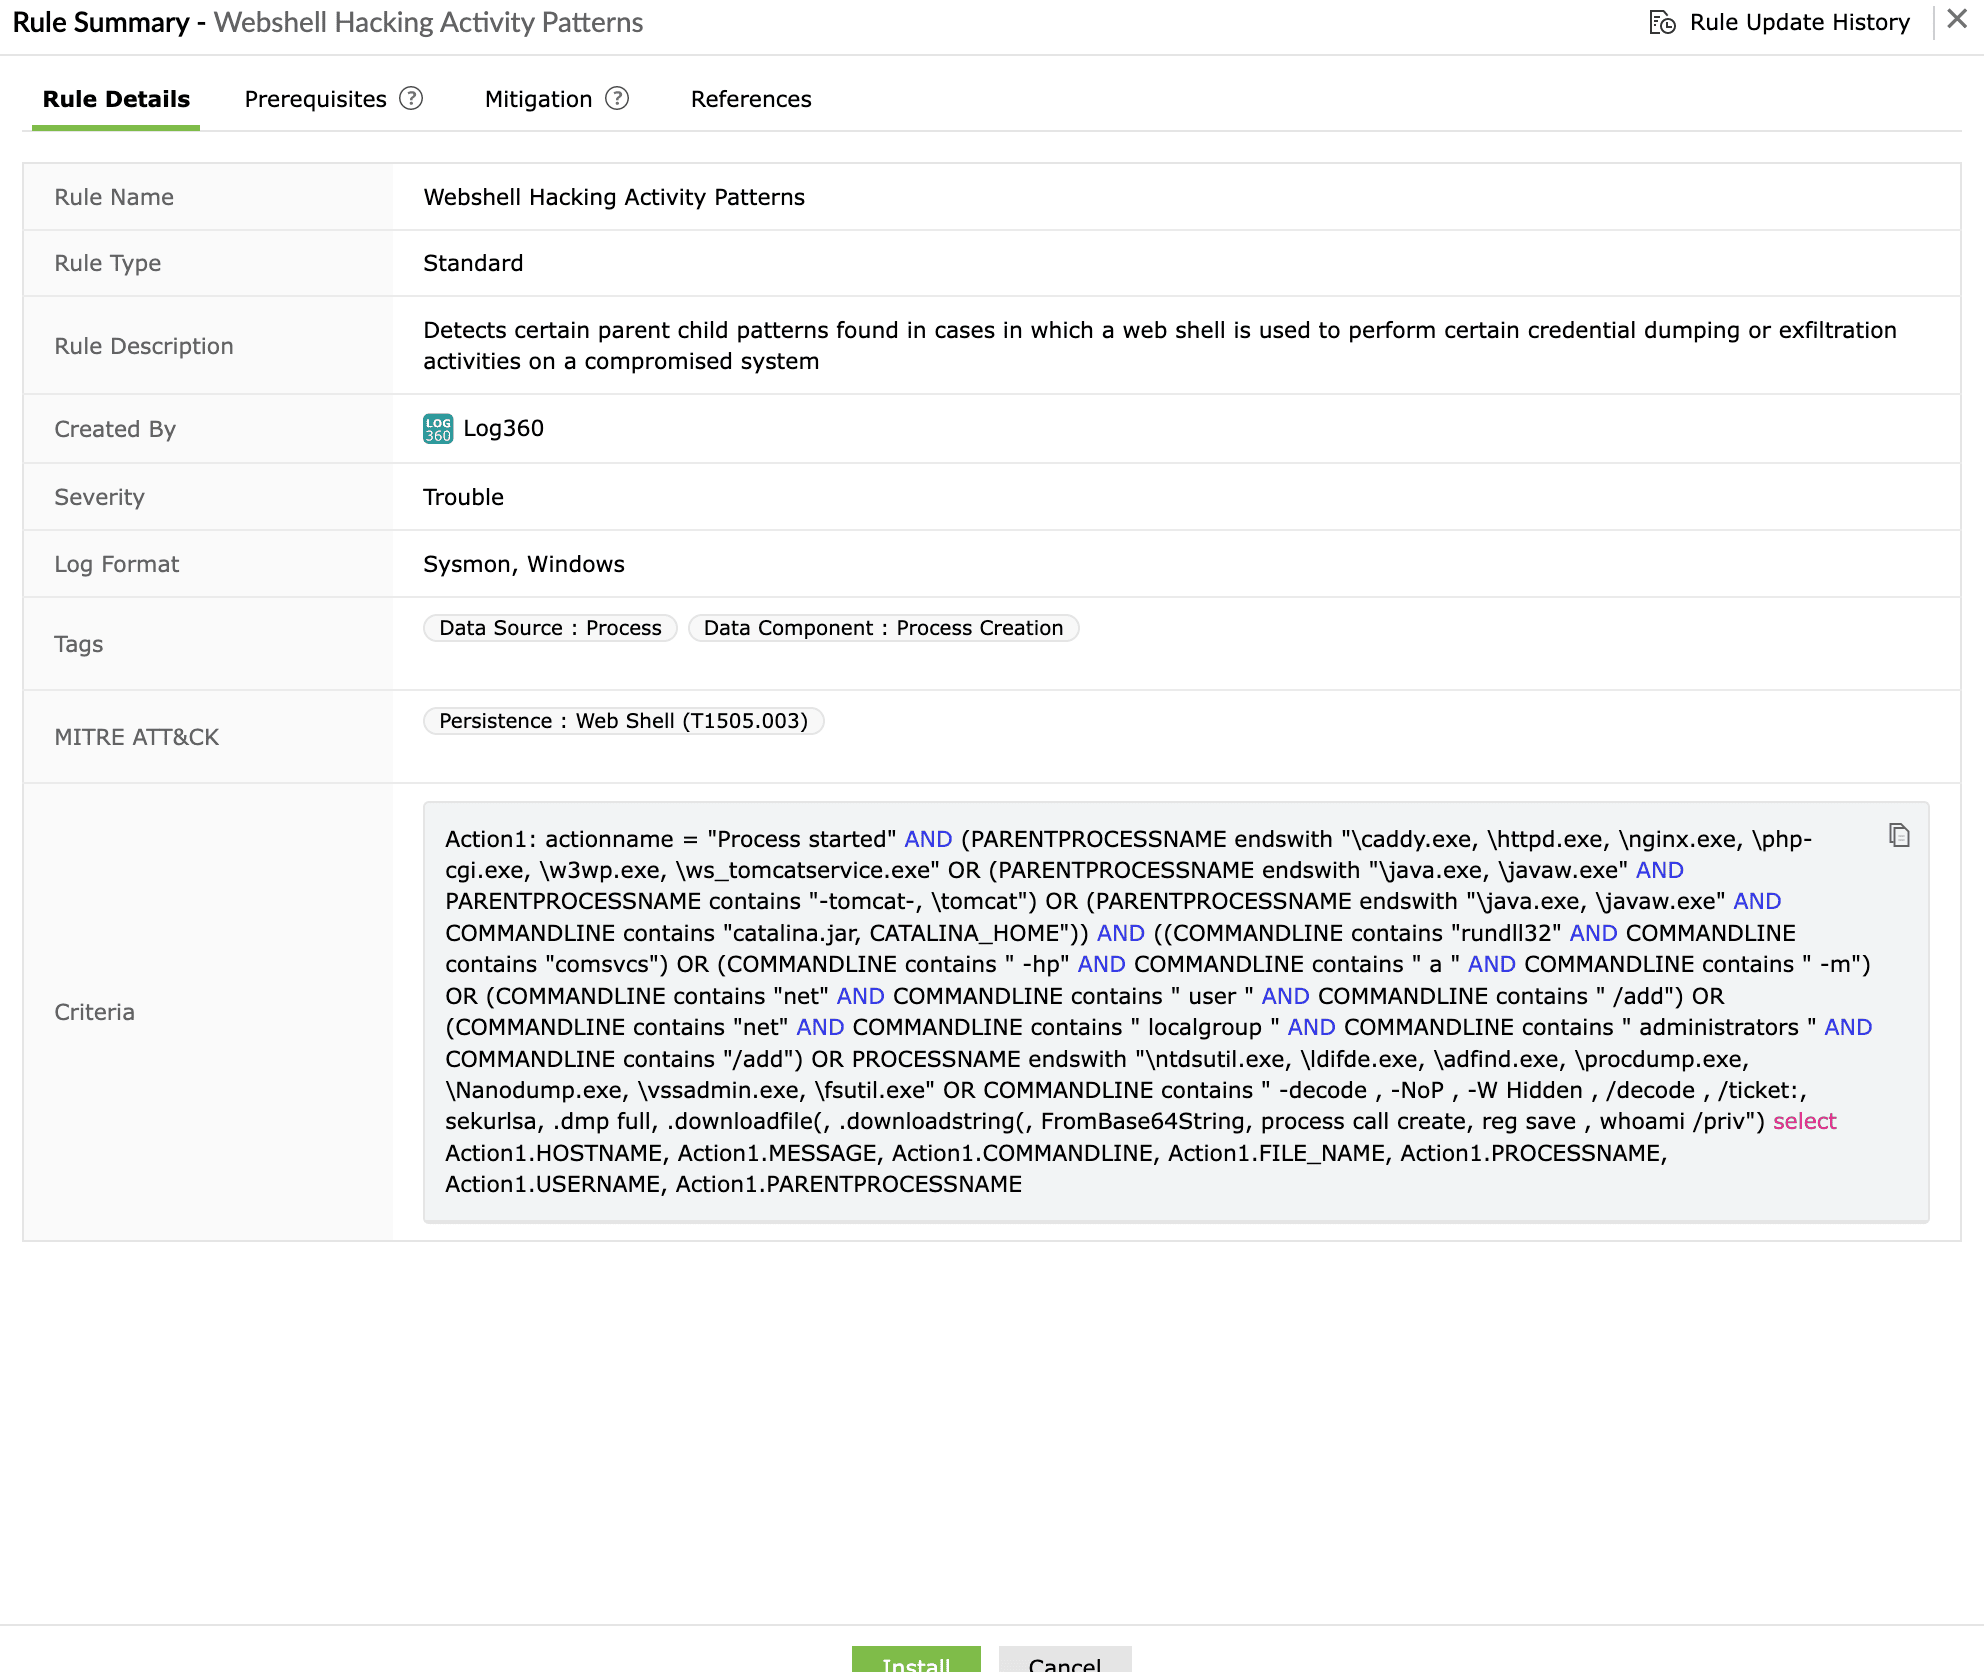The image size is (1984, 1672).
Task: Click the Data Component: Process Creation tag
Action: coord(882,627)
